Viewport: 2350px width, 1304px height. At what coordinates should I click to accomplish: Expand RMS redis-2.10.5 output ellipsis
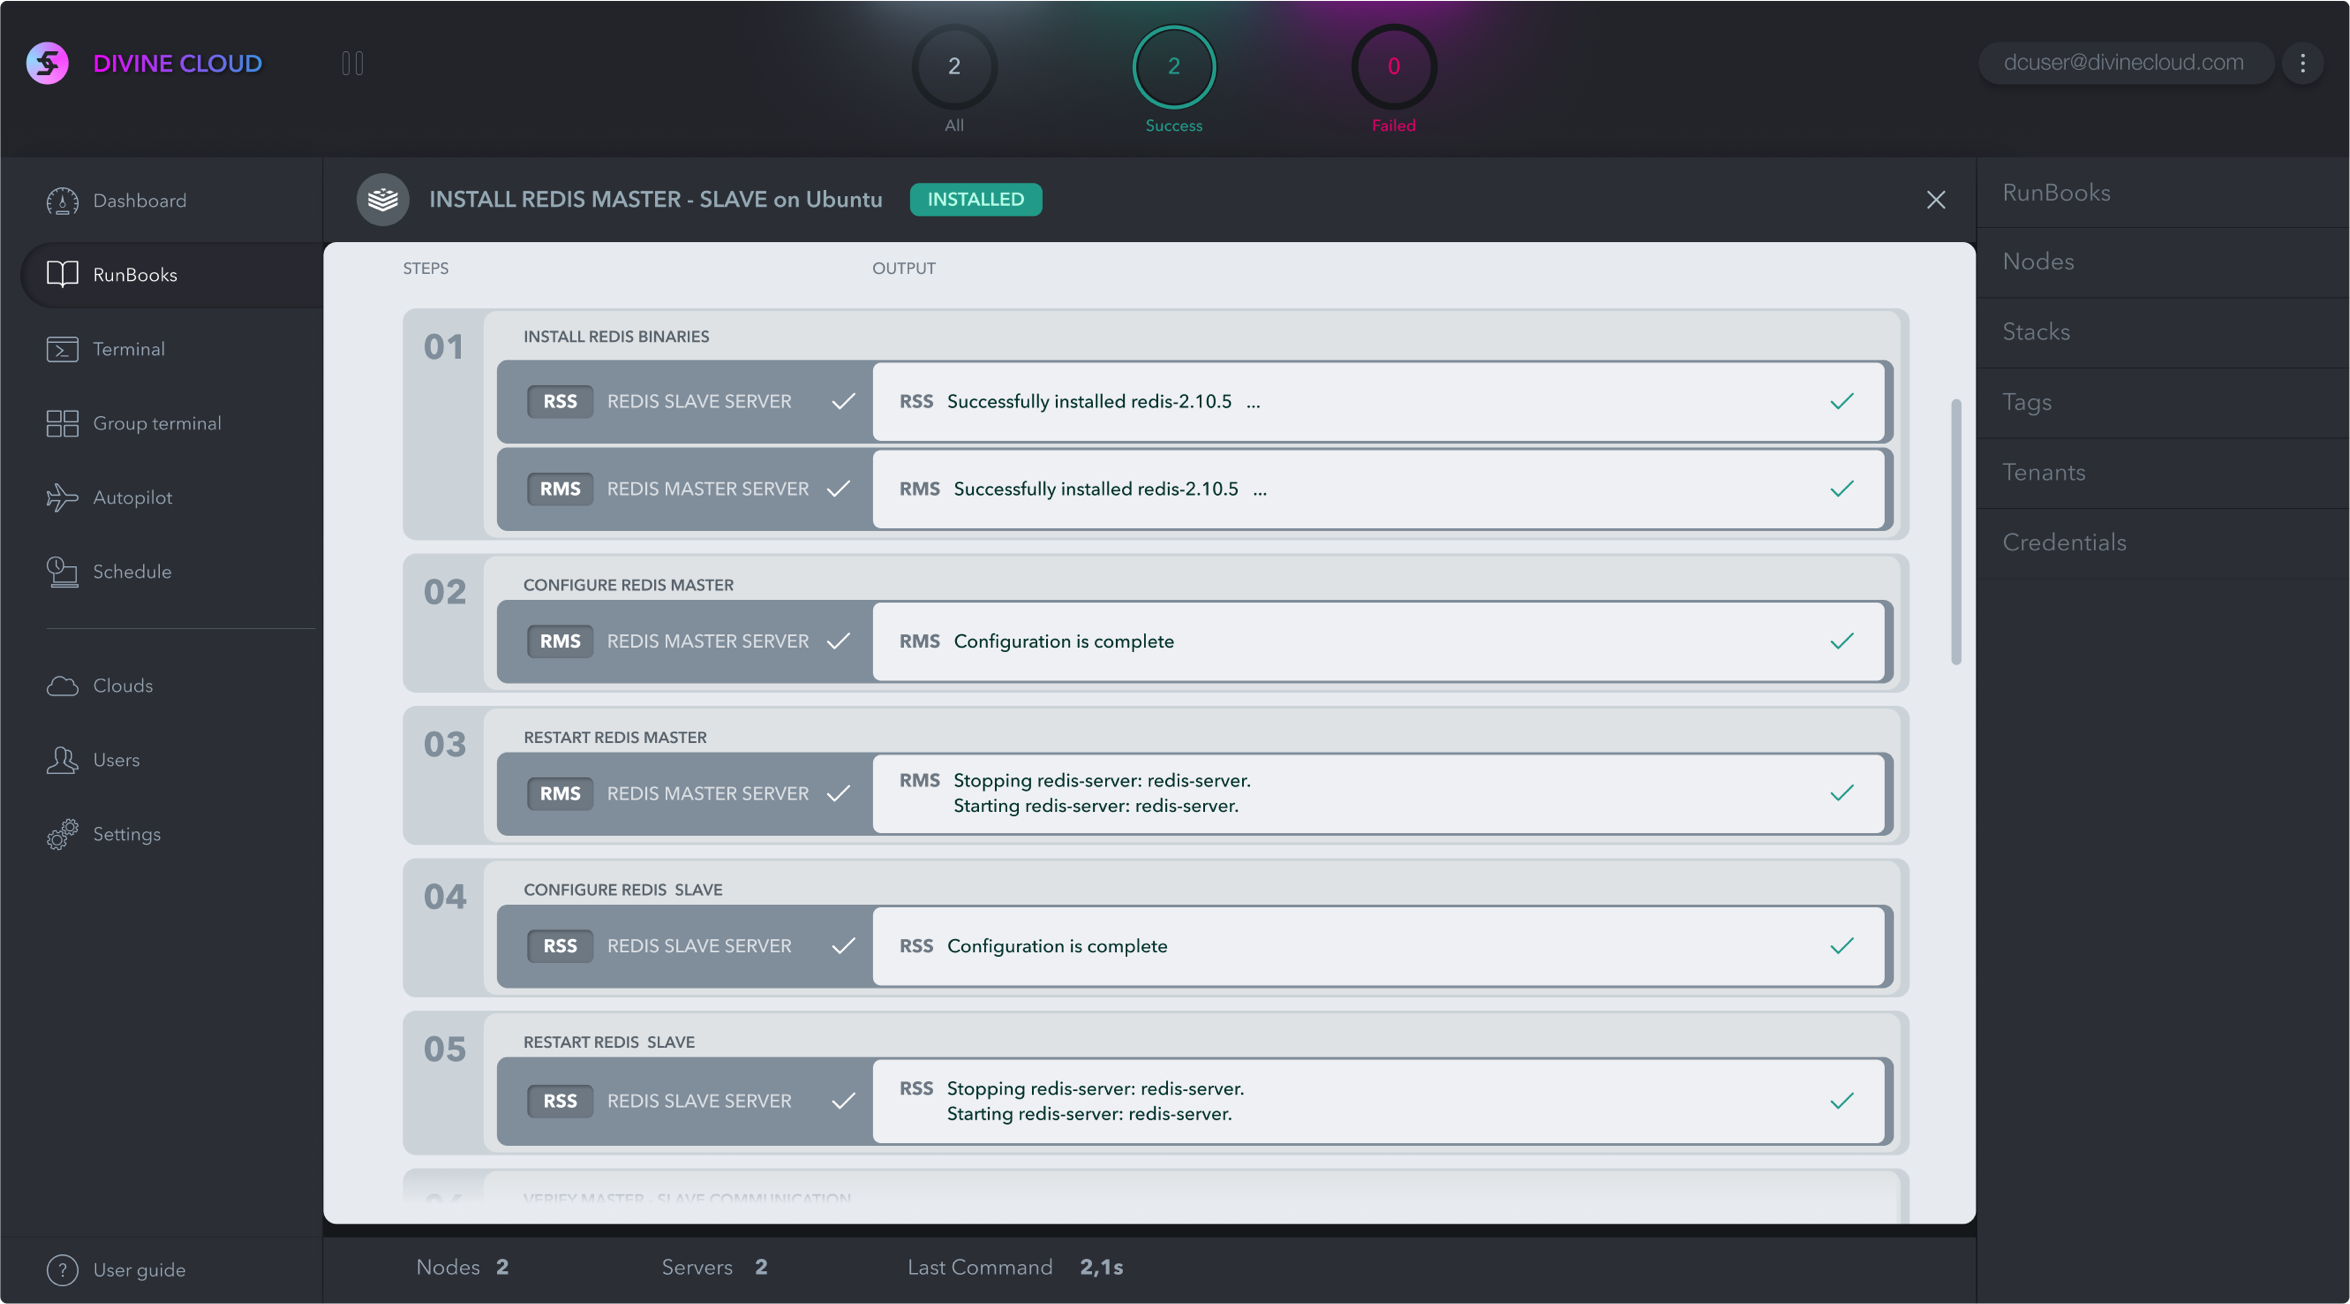click(1260, 490)
